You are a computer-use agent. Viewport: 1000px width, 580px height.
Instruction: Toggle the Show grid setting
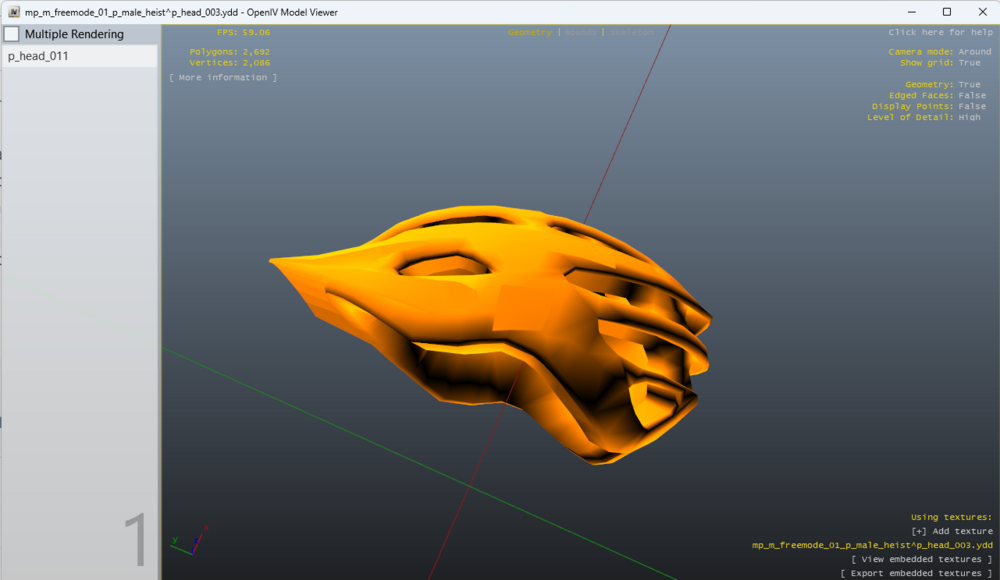(x=969, y=63)
